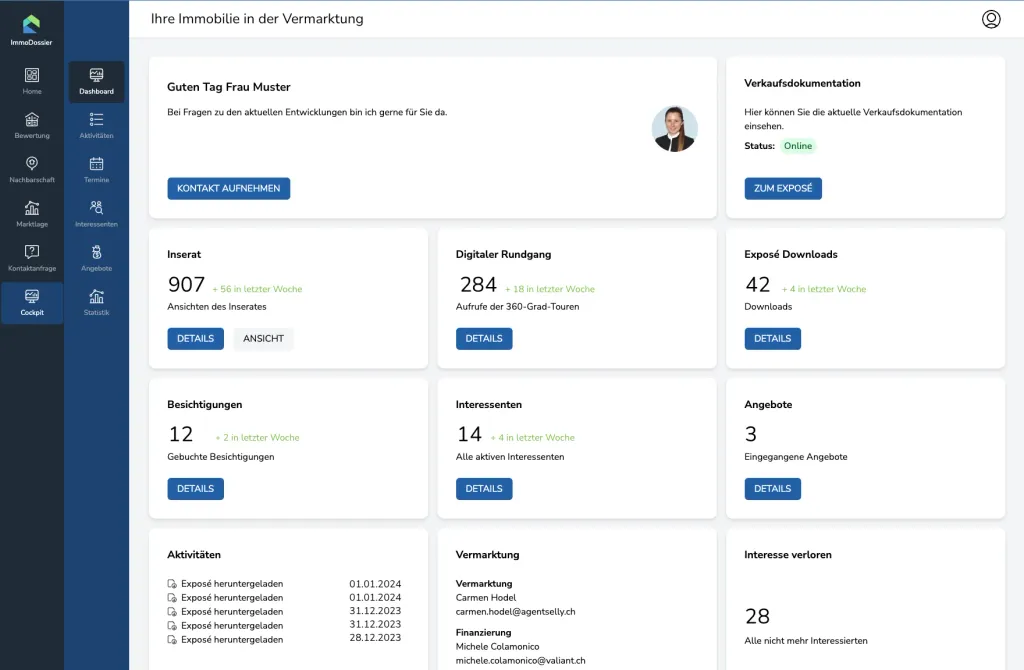The image size is (1024, 670).
Task: View DETAILS for Digitaler Rundgang
Action: (x=484, y=338)
